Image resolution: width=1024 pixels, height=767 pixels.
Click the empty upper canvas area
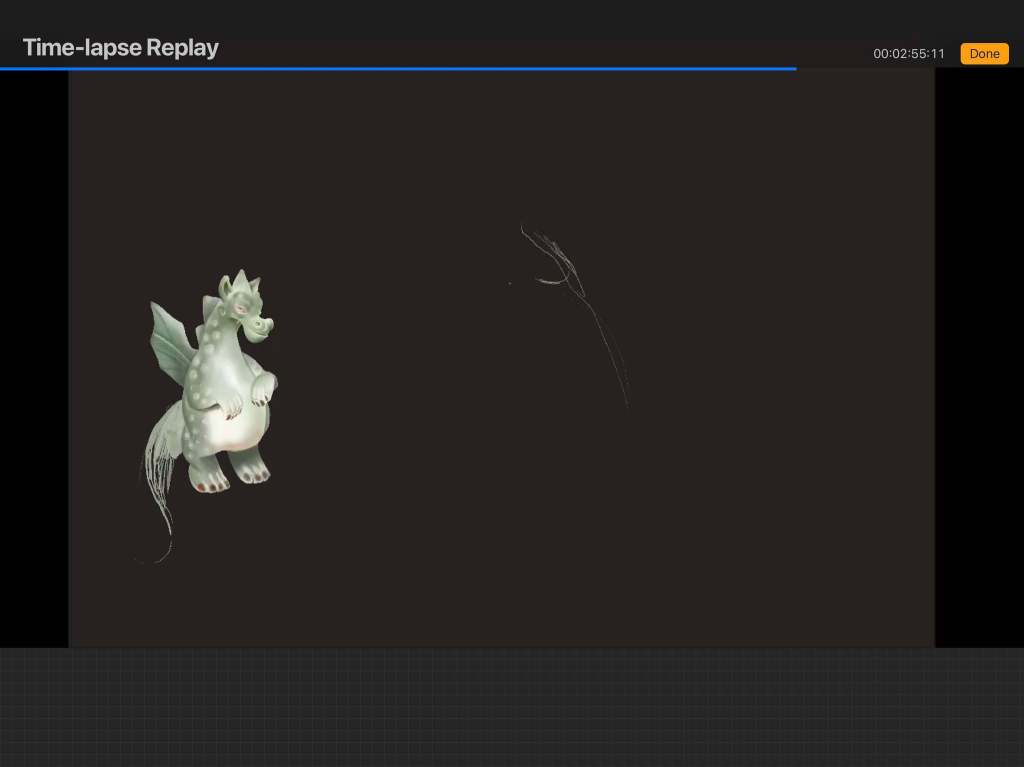point(500,140)
